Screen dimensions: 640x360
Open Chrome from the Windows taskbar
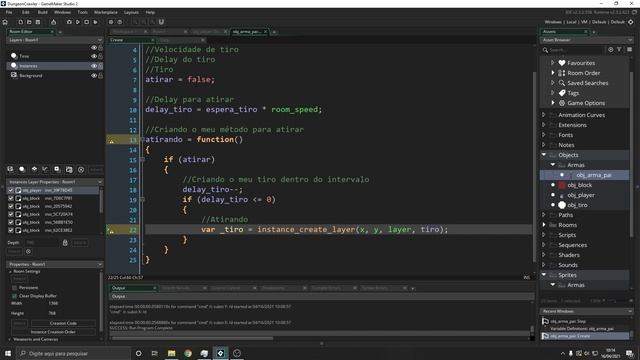(x=188, y=353)
